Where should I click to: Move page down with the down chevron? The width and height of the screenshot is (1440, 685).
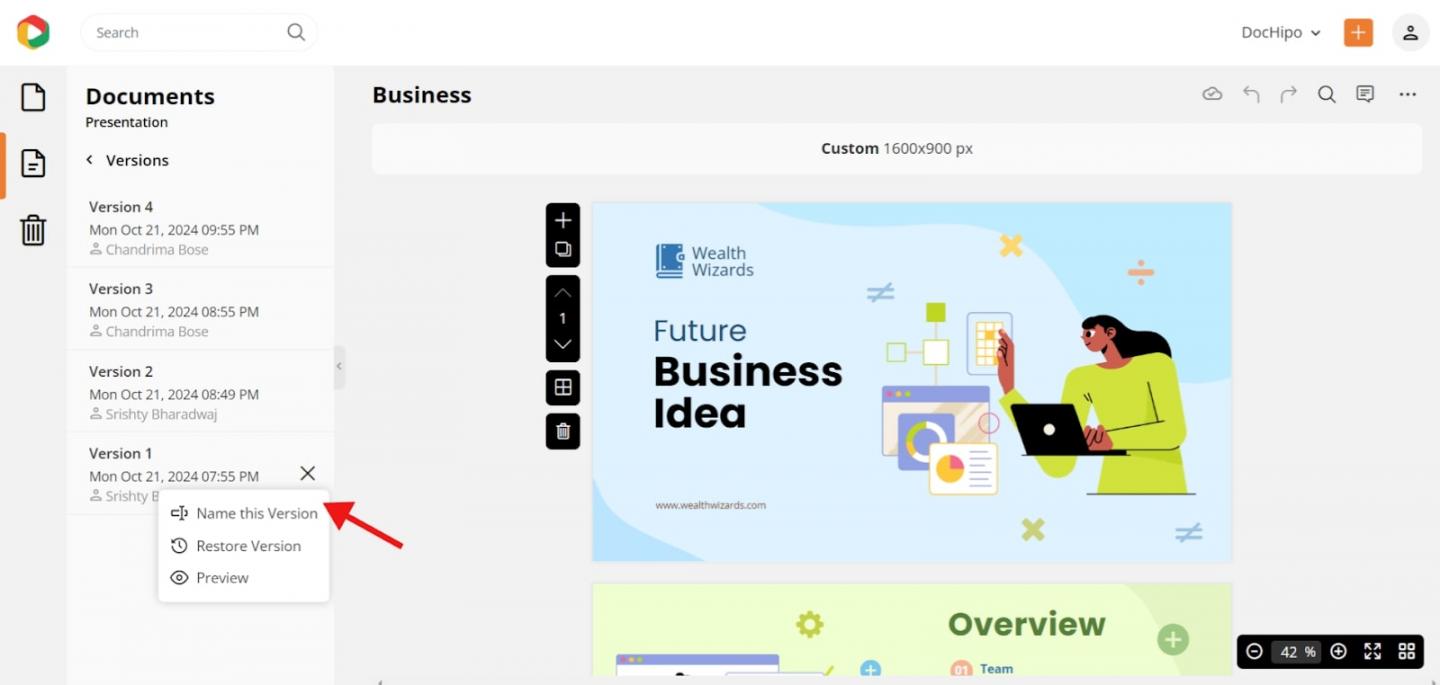click(x=563, y=344)
